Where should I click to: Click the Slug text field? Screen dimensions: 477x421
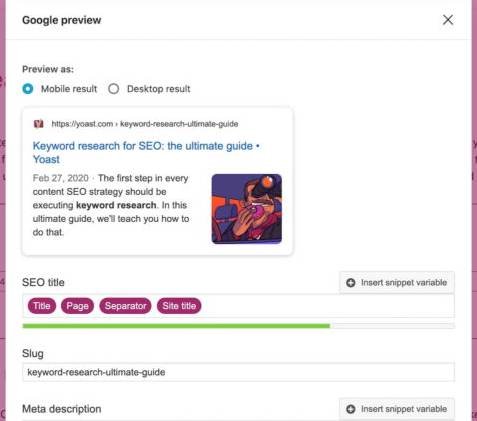(238, 372)
